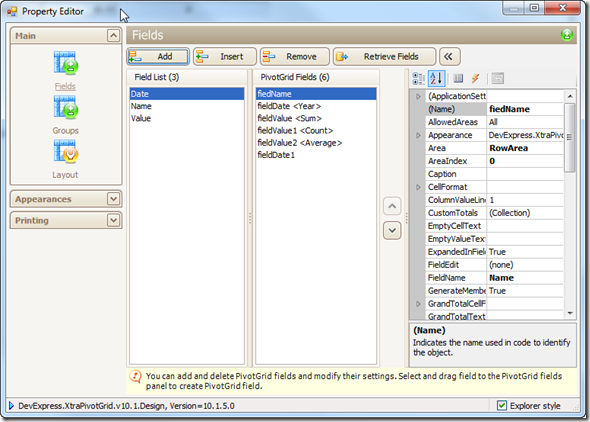Click the CustomTotals (Collection) value
Screen dimensions: 590x422
tap(525, 213)
